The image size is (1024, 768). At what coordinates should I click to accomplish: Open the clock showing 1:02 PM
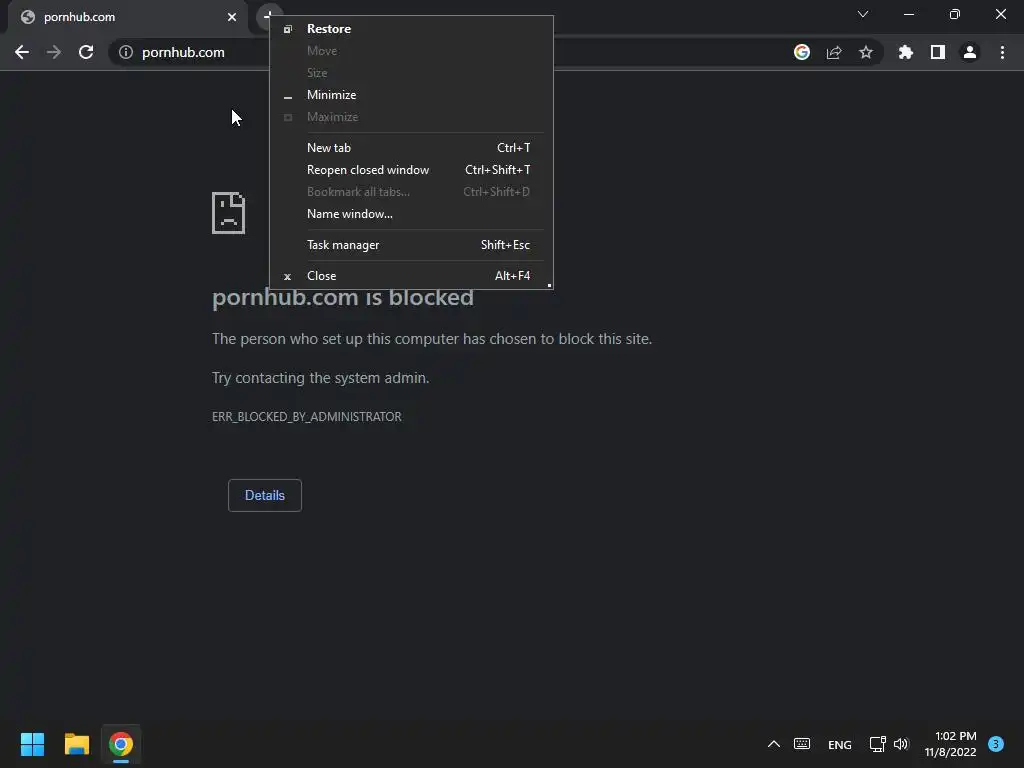950,744
